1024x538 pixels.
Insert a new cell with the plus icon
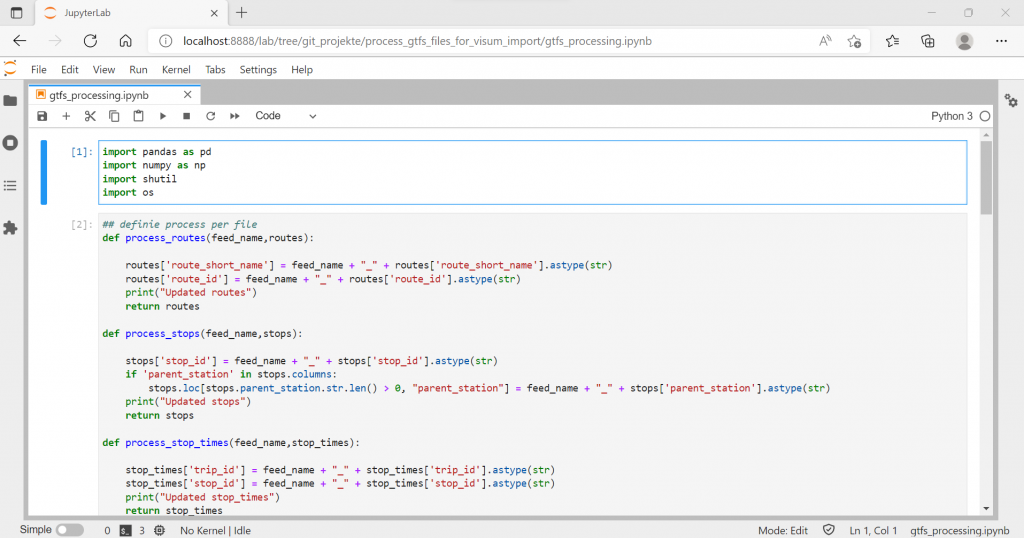(x=66, y=116)
